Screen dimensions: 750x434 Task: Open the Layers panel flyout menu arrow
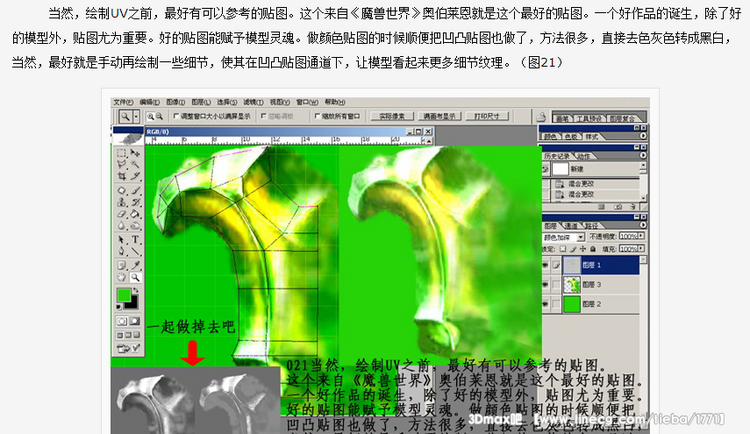[643, 225]
